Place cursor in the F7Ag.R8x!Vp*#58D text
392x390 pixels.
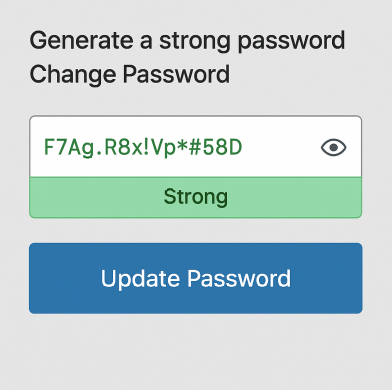click(143, 147)
